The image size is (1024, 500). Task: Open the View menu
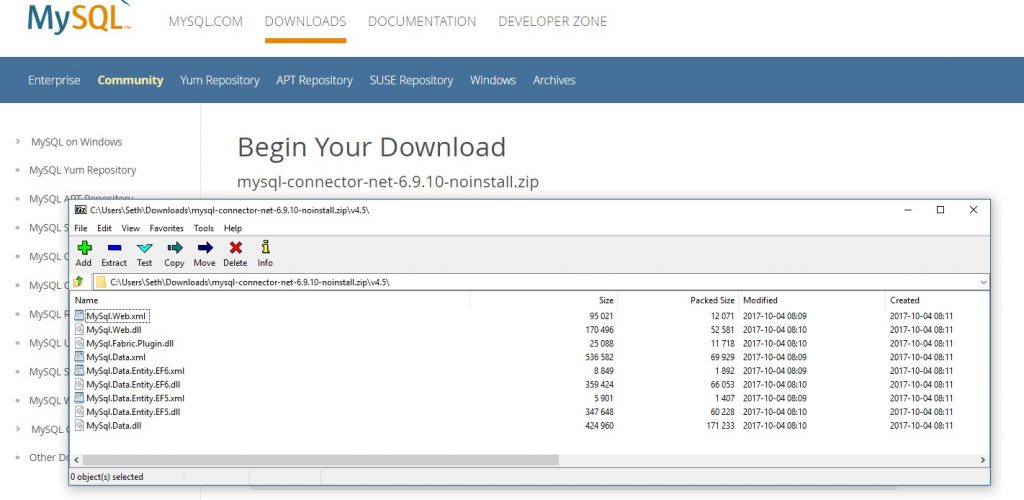tap(131, 228)
